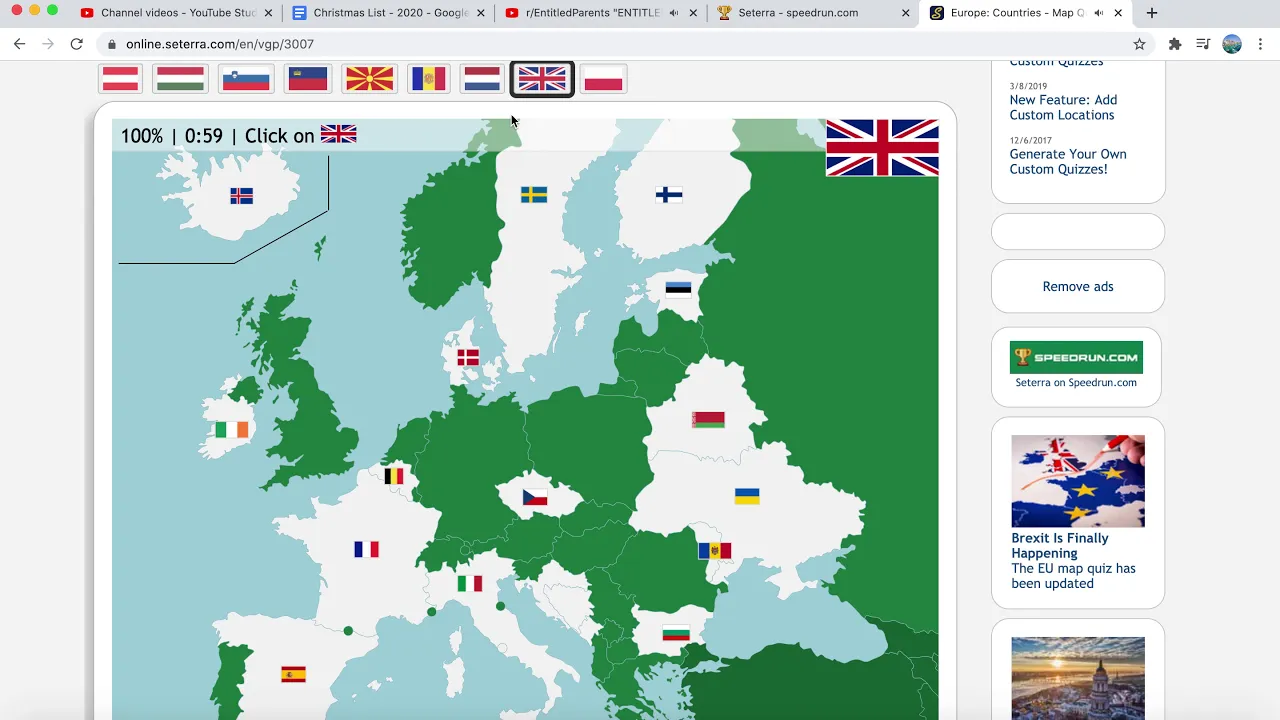Open a new browser tab
1280x720 pixels.
click(1152, 13)
